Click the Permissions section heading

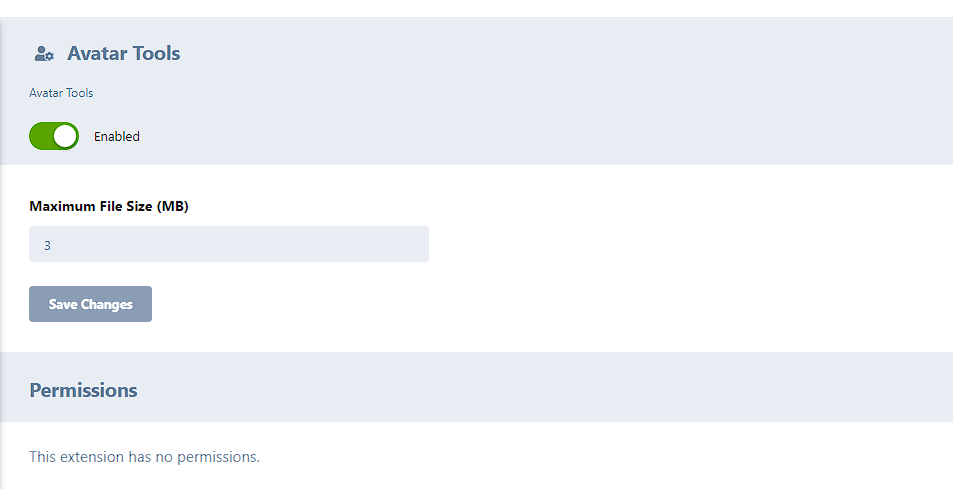[83, 390]
